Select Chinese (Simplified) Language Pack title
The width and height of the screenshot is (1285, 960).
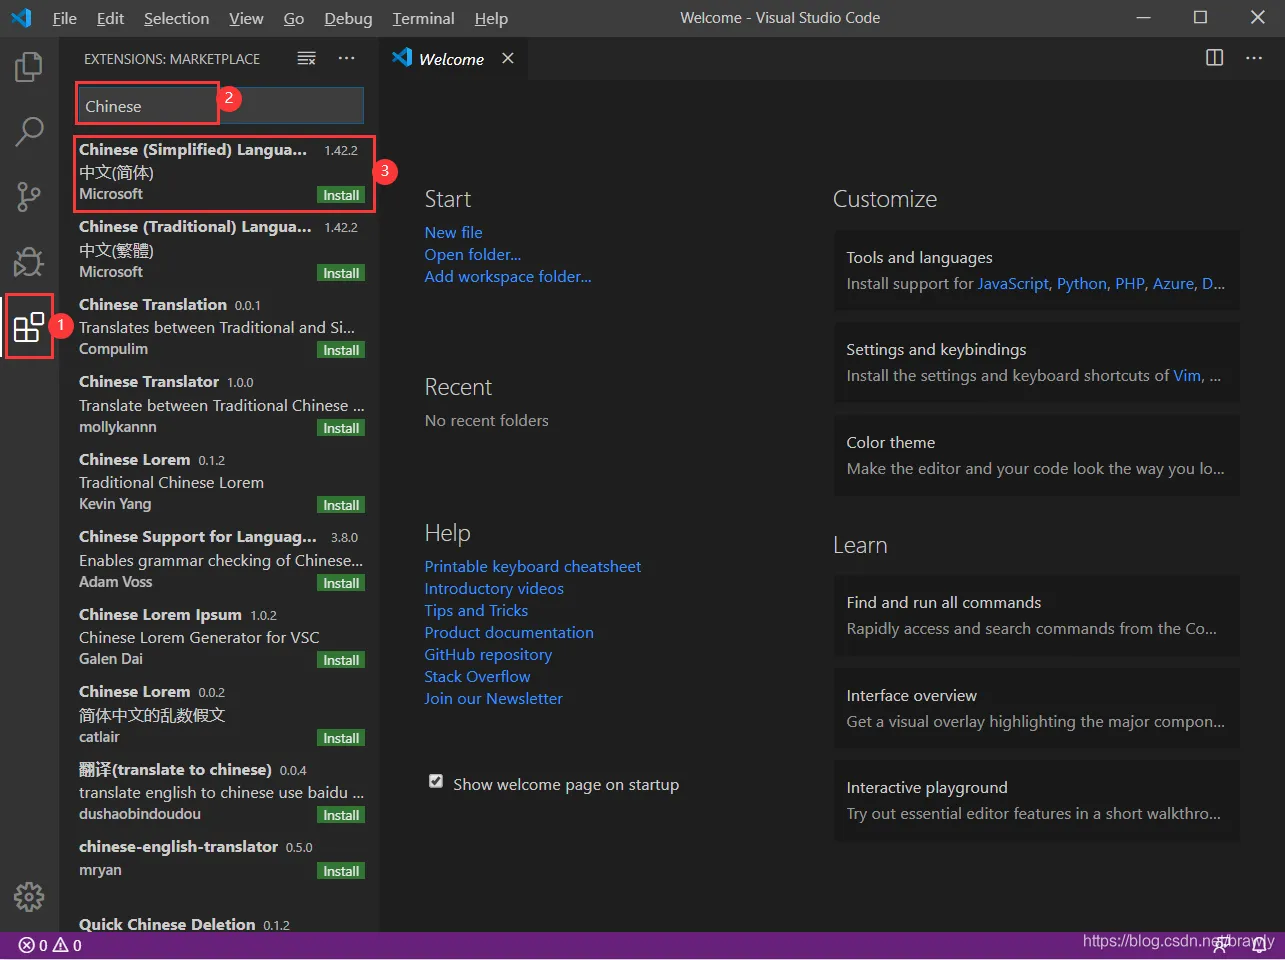tap(193, 149)
